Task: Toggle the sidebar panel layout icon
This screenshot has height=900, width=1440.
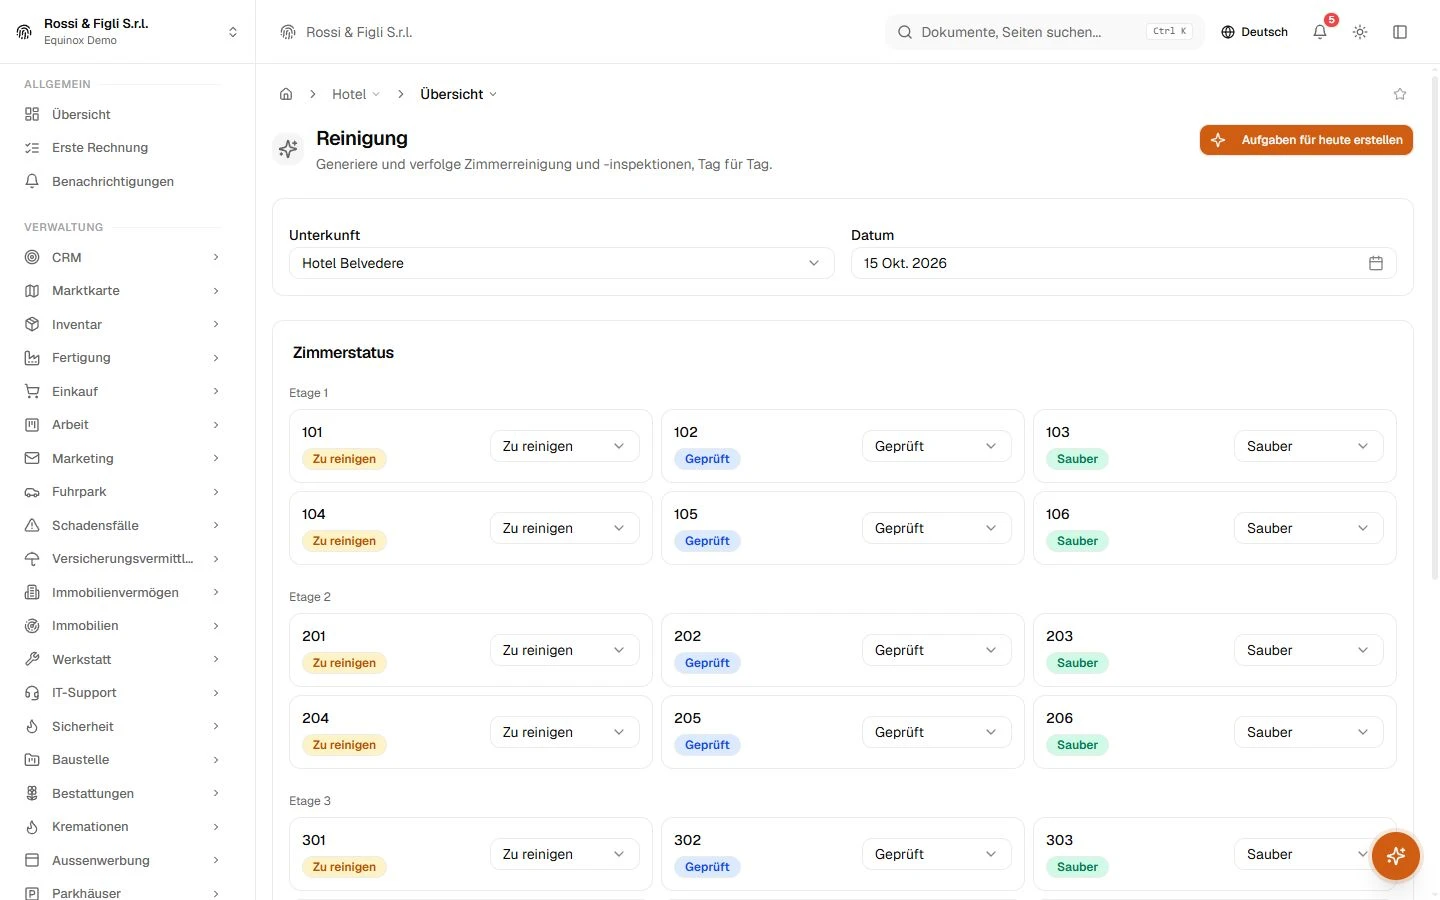Action: pos(1400,32)
